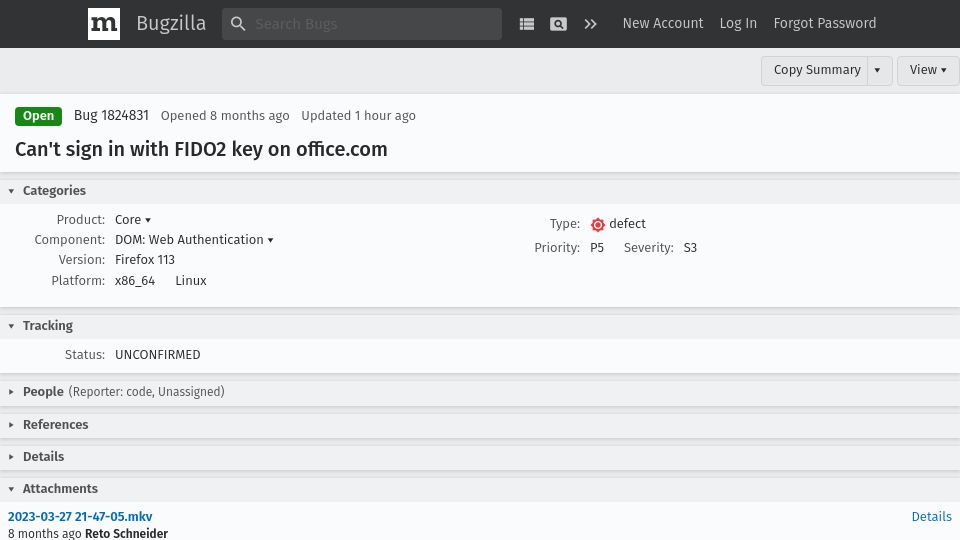The height and width of the screenshot is (540, 960).
Task: Click Reto Schneider author name
Action: tap(126, 533)
